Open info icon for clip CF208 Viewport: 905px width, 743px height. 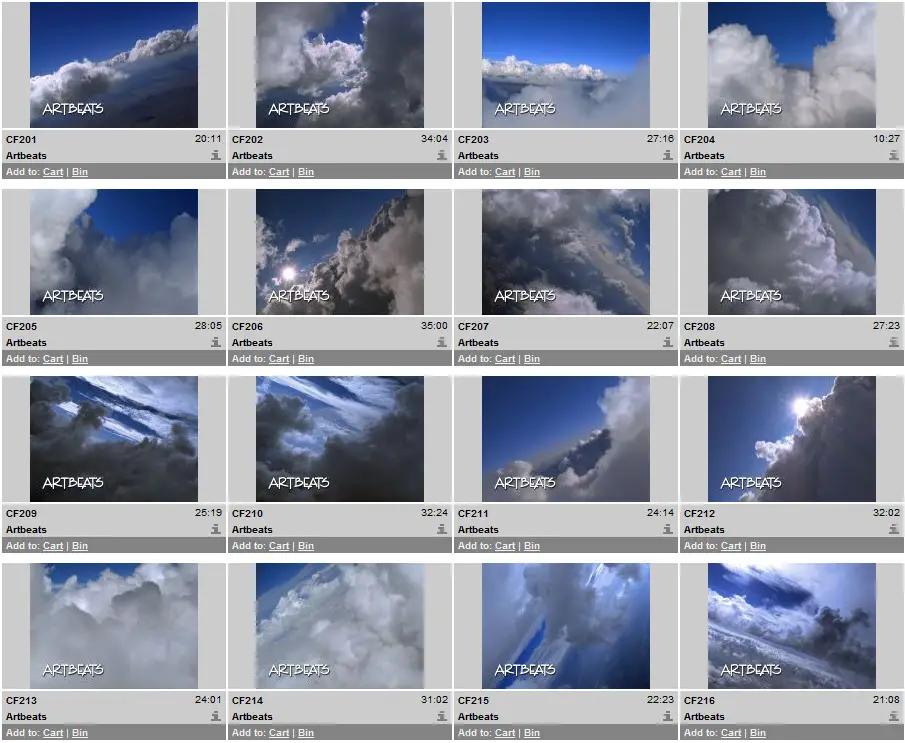(x=894, y=342)
